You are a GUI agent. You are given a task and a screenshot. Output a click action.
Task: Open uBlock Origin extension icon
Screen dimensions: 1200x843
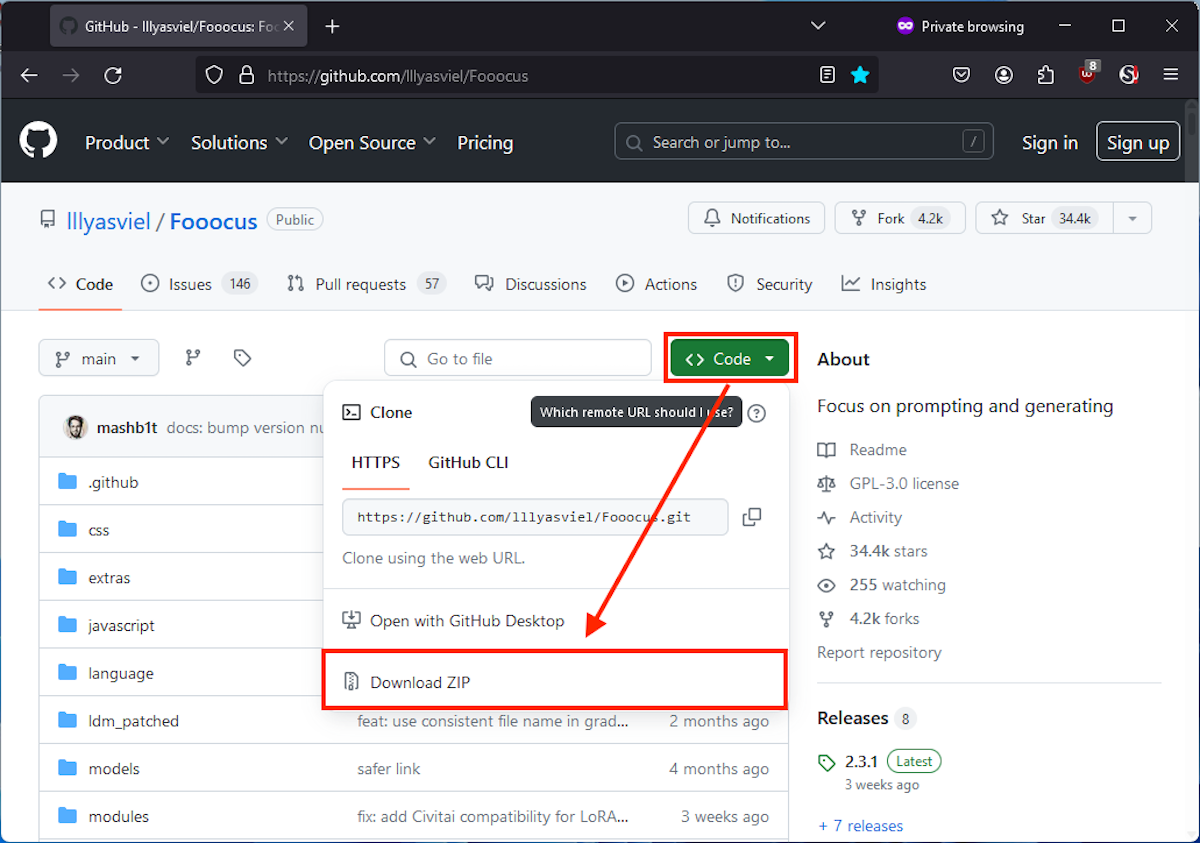pos(1088,74)
